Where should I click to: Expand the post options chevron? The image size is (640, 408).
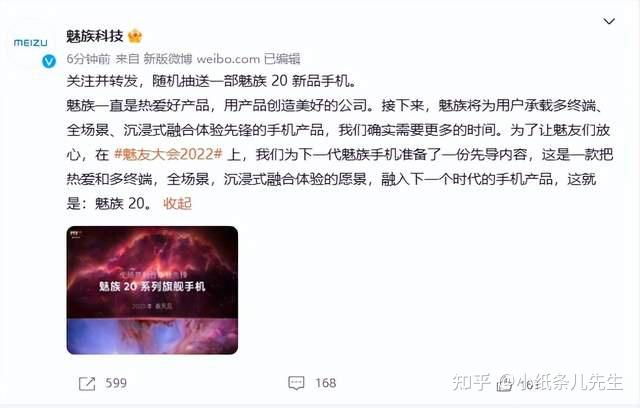[x=609, y=21]
